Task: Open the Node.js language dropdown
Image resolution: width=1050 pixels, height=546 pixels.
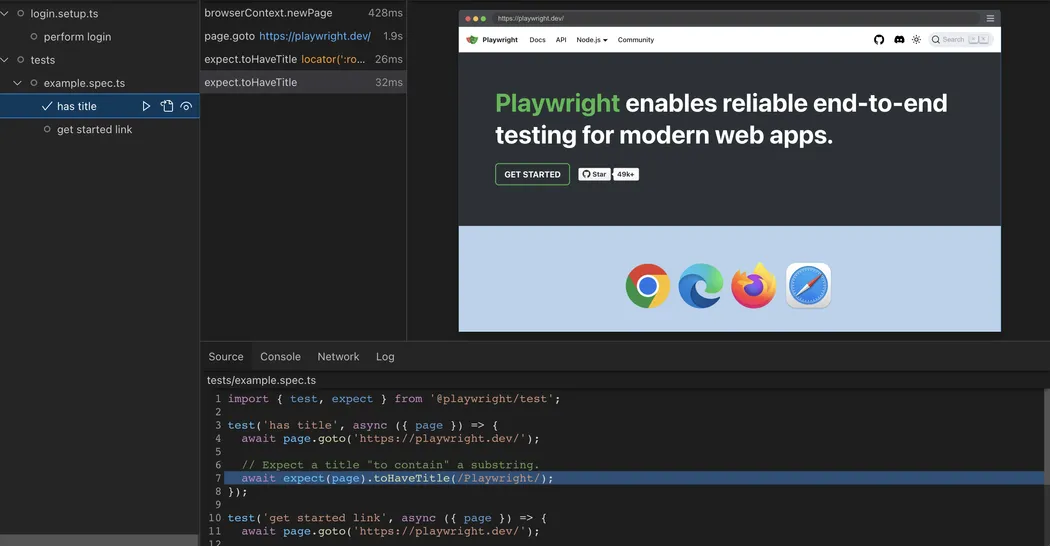Action: (591, 40)
